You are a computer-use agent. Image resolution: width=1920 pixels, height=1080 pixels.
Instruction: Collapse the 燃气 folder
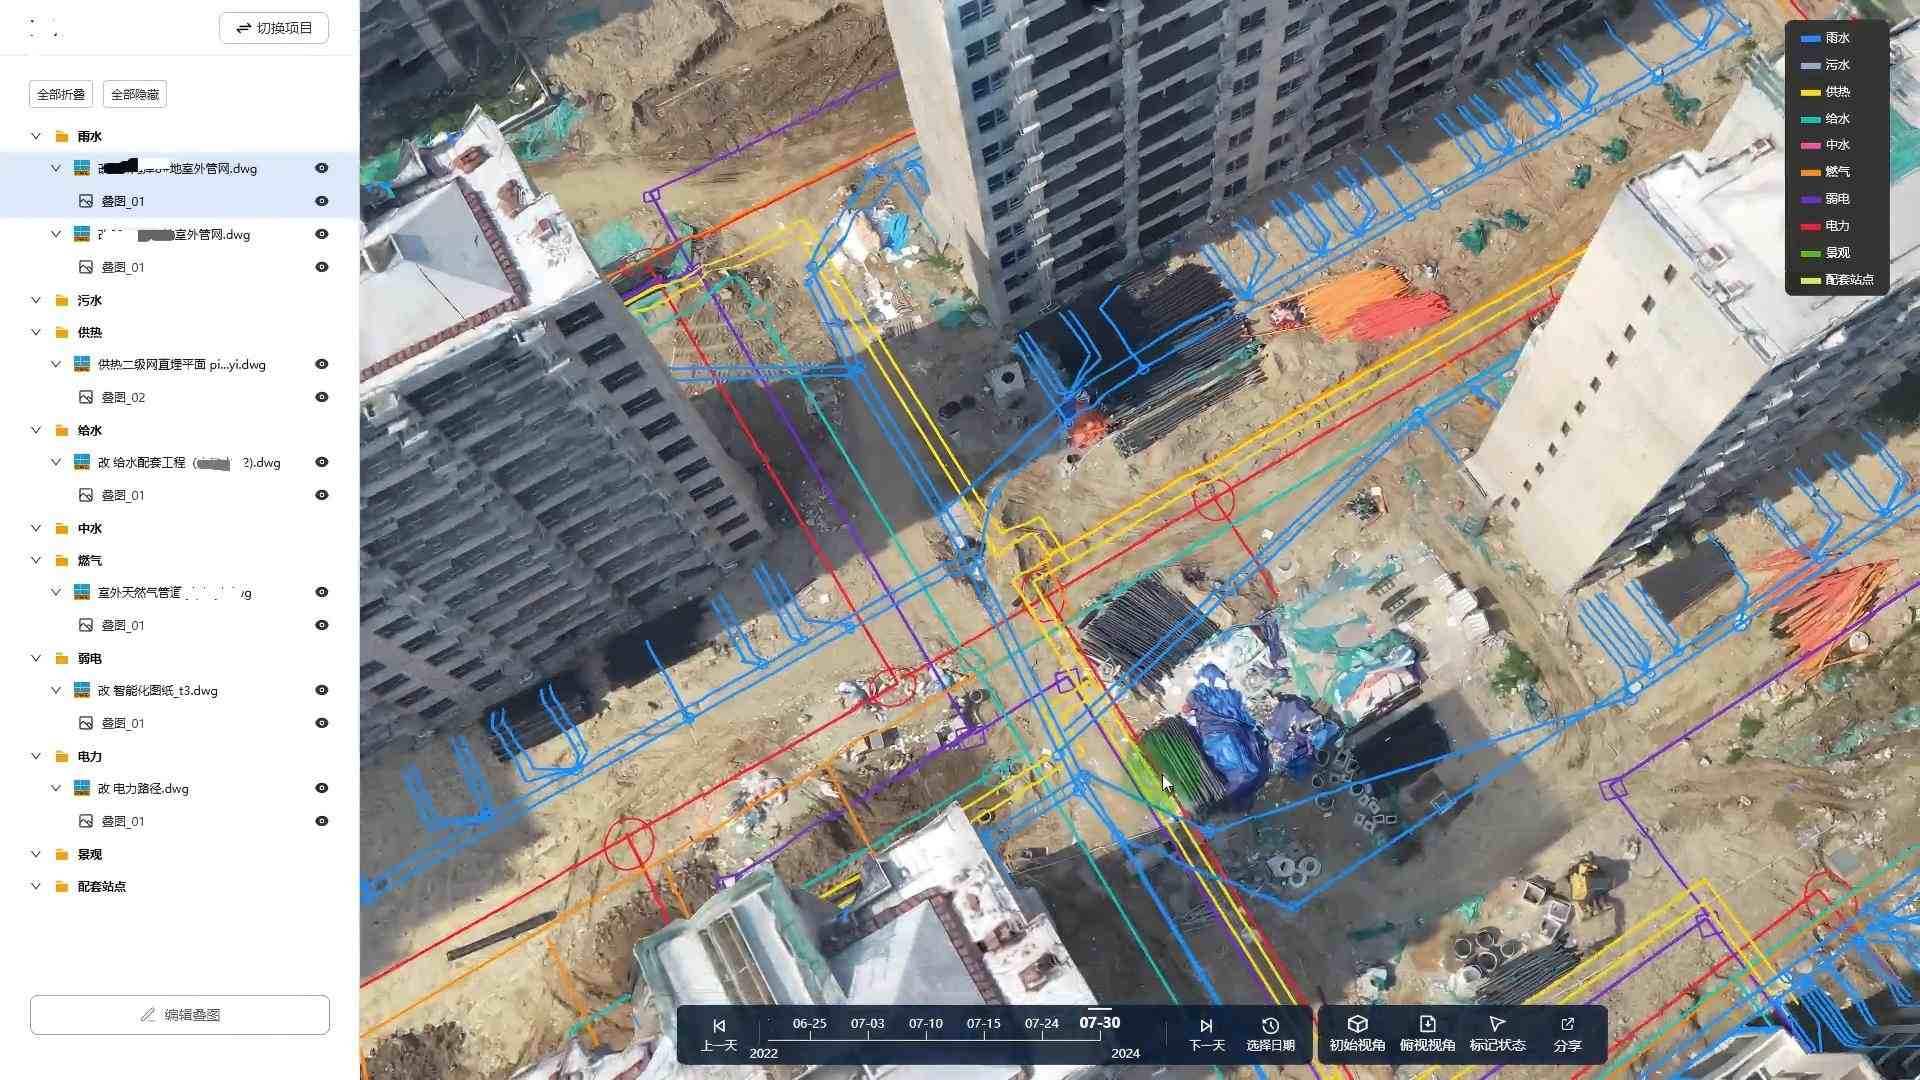(x=36, y=560)
